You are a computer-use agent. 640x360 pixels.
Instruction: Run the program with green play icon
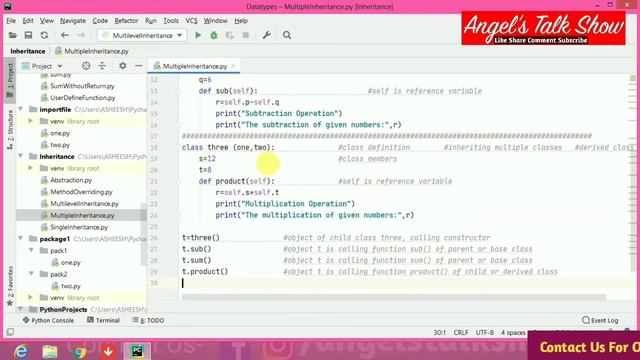[x=198, y=36]
